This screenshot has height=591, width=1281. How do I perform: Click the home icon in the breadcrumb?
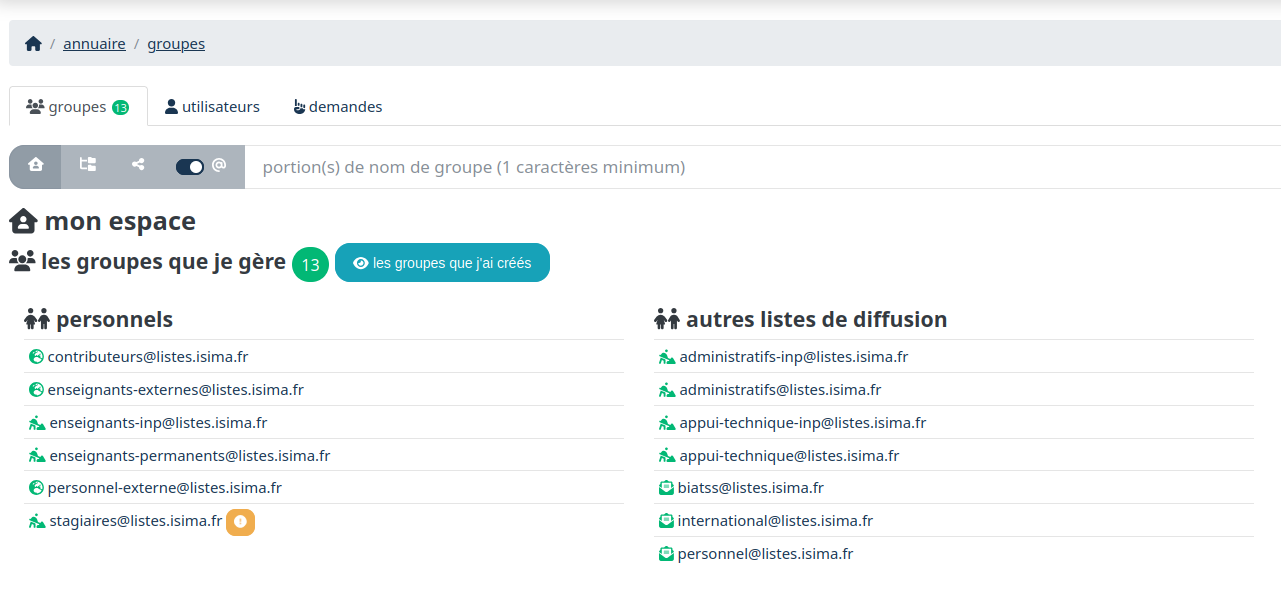(x=32, y=42)
